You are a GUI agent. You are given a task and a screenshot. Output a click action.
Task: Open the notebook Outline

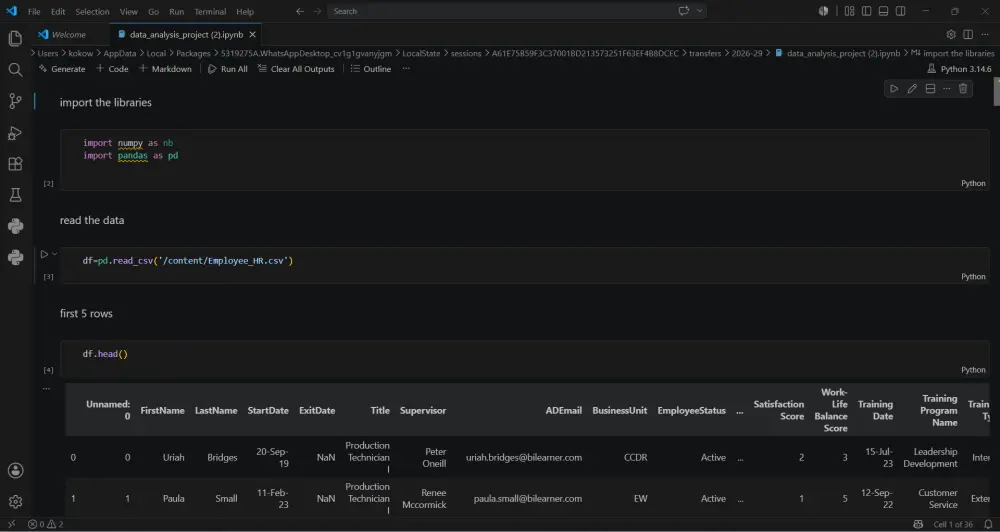pyautogui.click(x=371, y=69)
